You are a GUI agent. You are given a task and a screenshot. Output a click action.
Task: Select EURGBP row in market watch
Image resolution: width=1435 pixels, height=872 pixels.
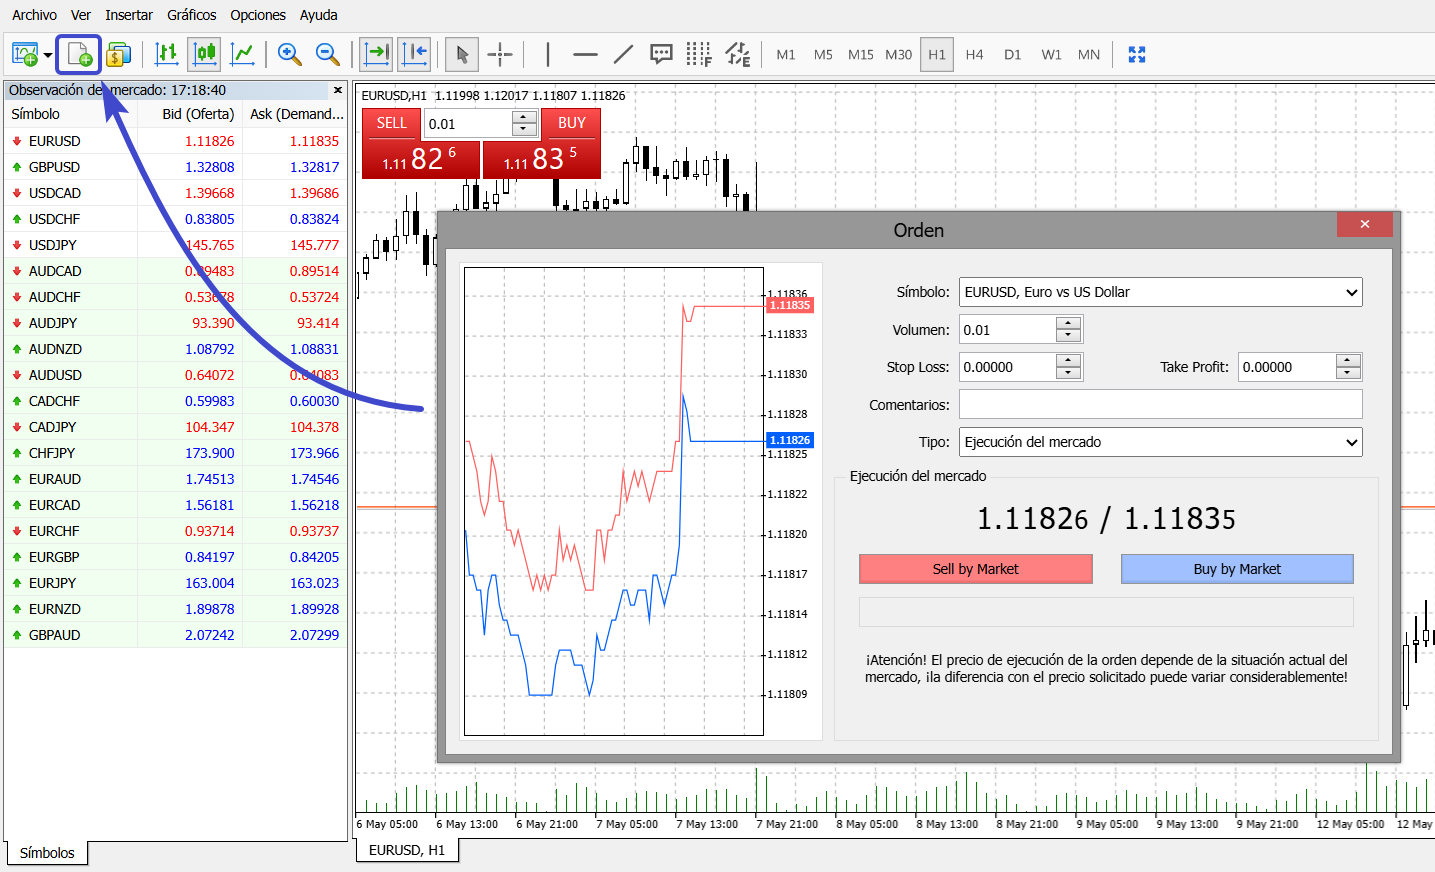point(176,557)
